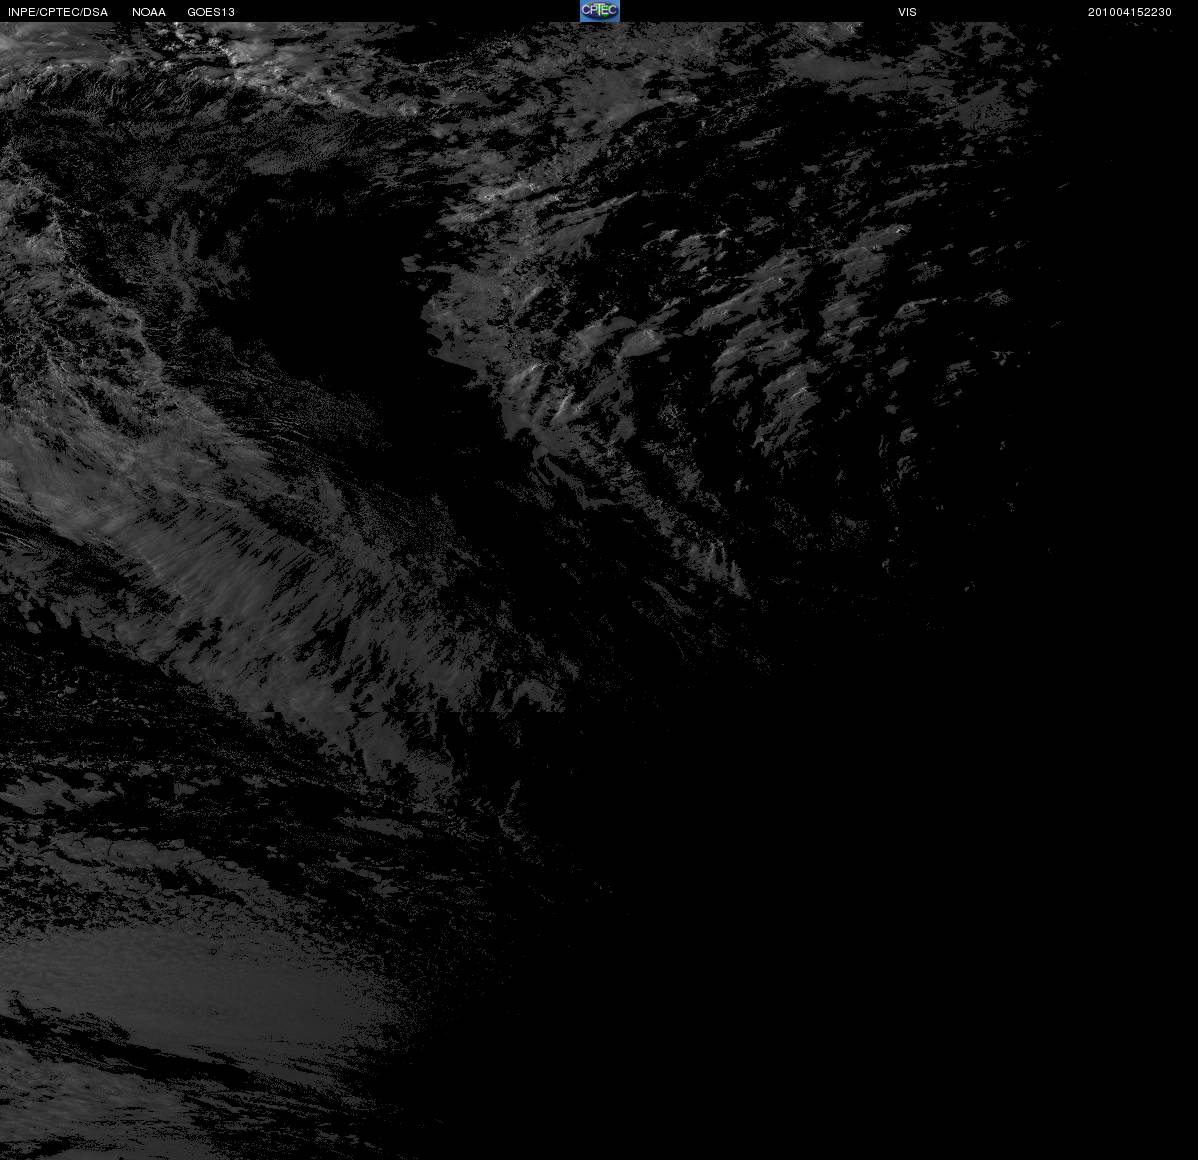Screen dimensions: 1198x1160
Task: Click the VIS channel label
Action: [907, 12]
